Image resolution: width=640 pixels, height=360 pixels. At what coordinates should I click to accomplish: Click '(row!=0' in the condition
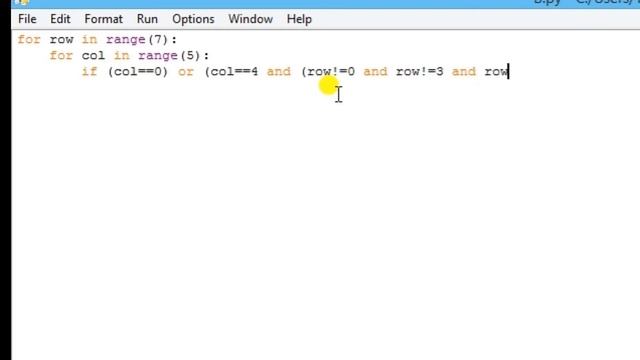point(328,72)
